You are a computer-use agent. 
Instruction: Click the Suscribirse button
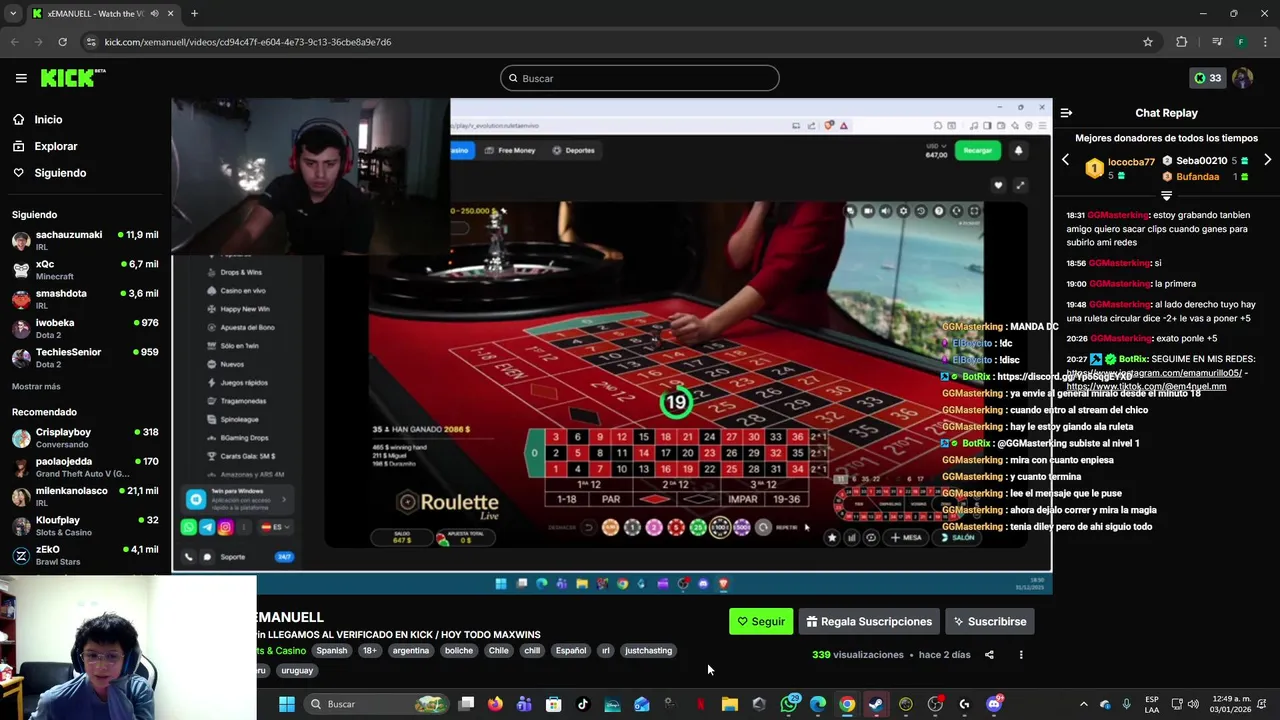(x=990, y=621)
